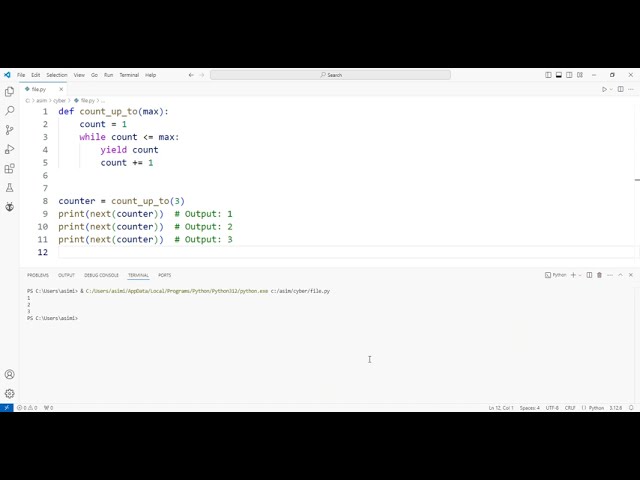
Task: Open notifications bell in status bar
Action: pyautogui.click(x=631, y=408)
